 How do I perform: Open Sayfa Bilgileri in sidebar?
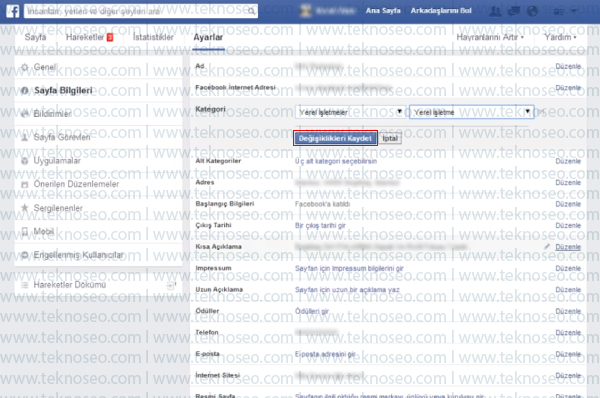tap(98, 91)
